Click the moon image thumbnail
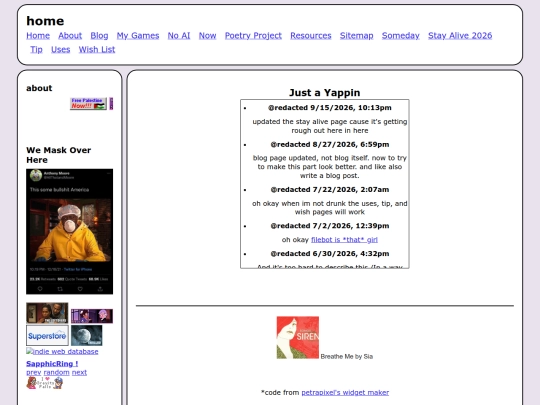Viewport: 540px width, 405px height. point(87,335)
